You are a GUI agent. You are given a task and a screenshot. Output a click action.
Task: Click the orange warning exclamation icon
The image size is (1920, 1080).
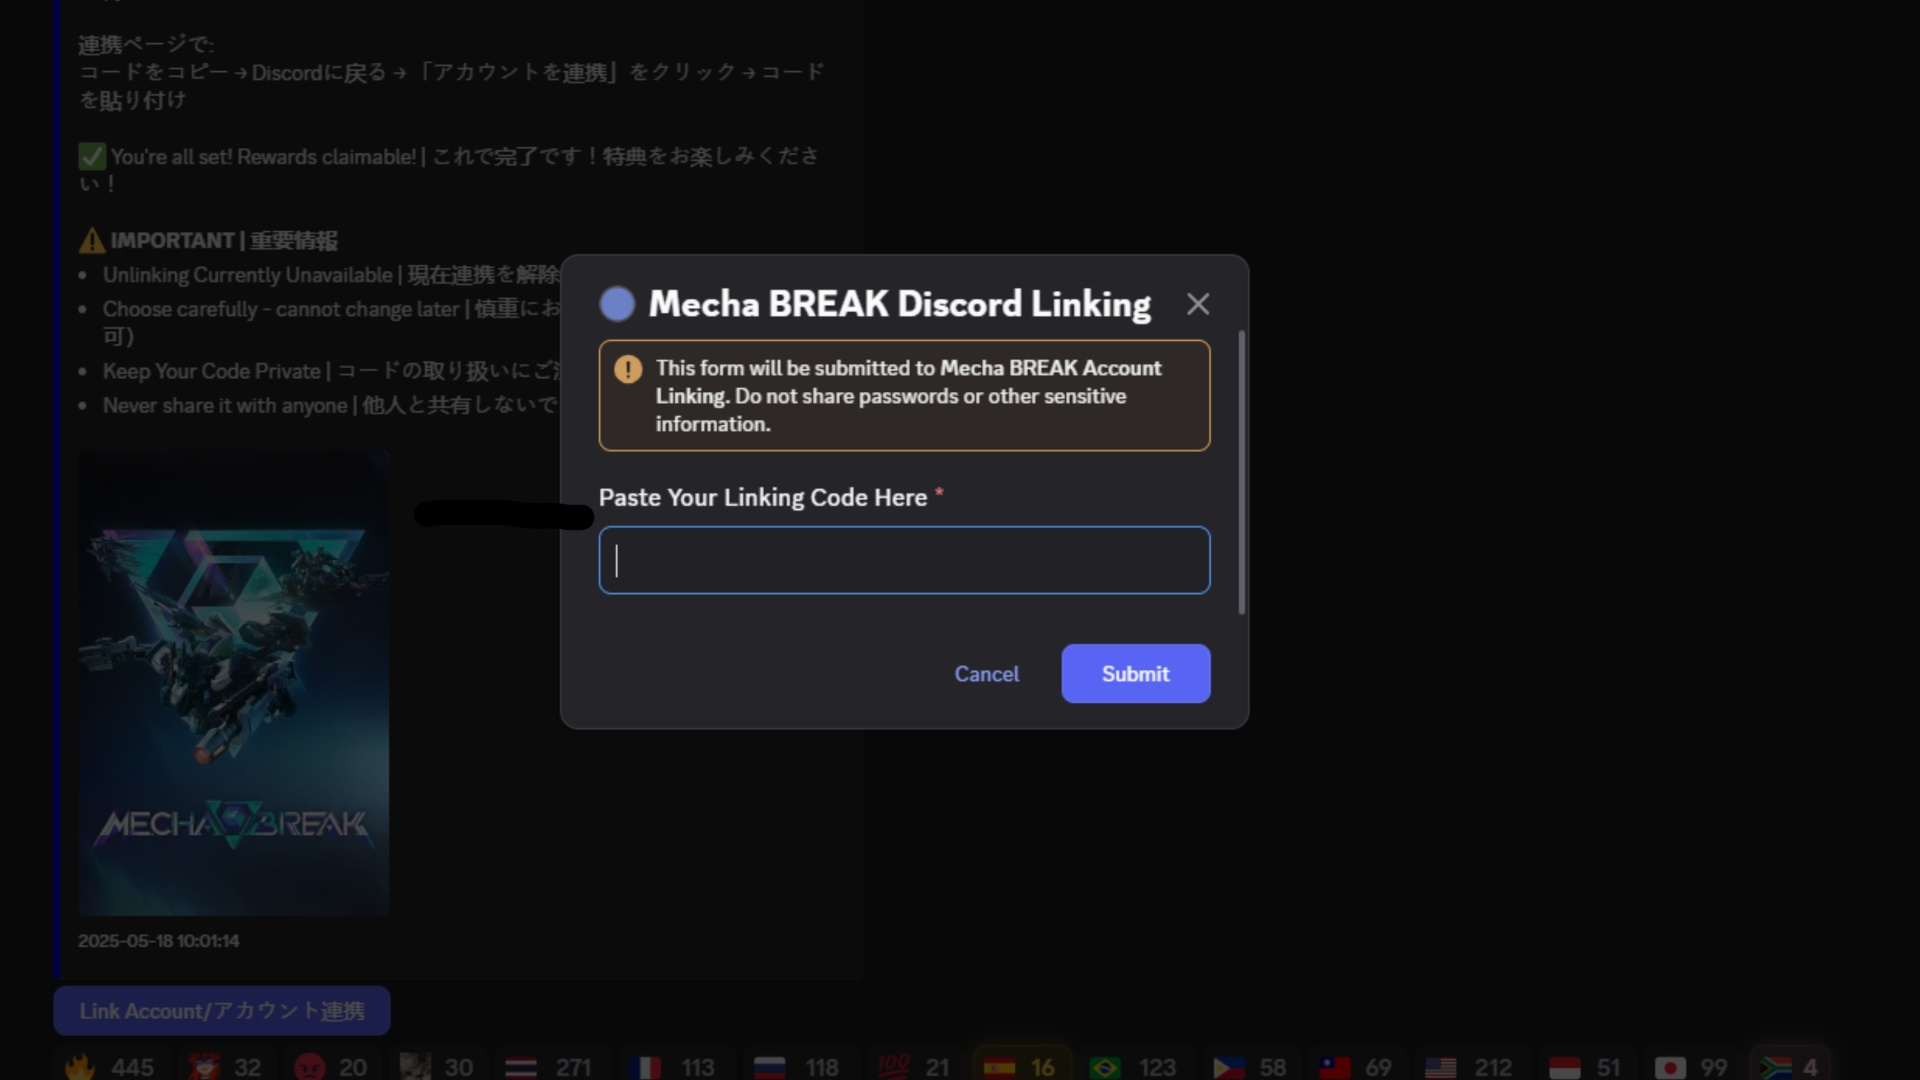[628, 369]
